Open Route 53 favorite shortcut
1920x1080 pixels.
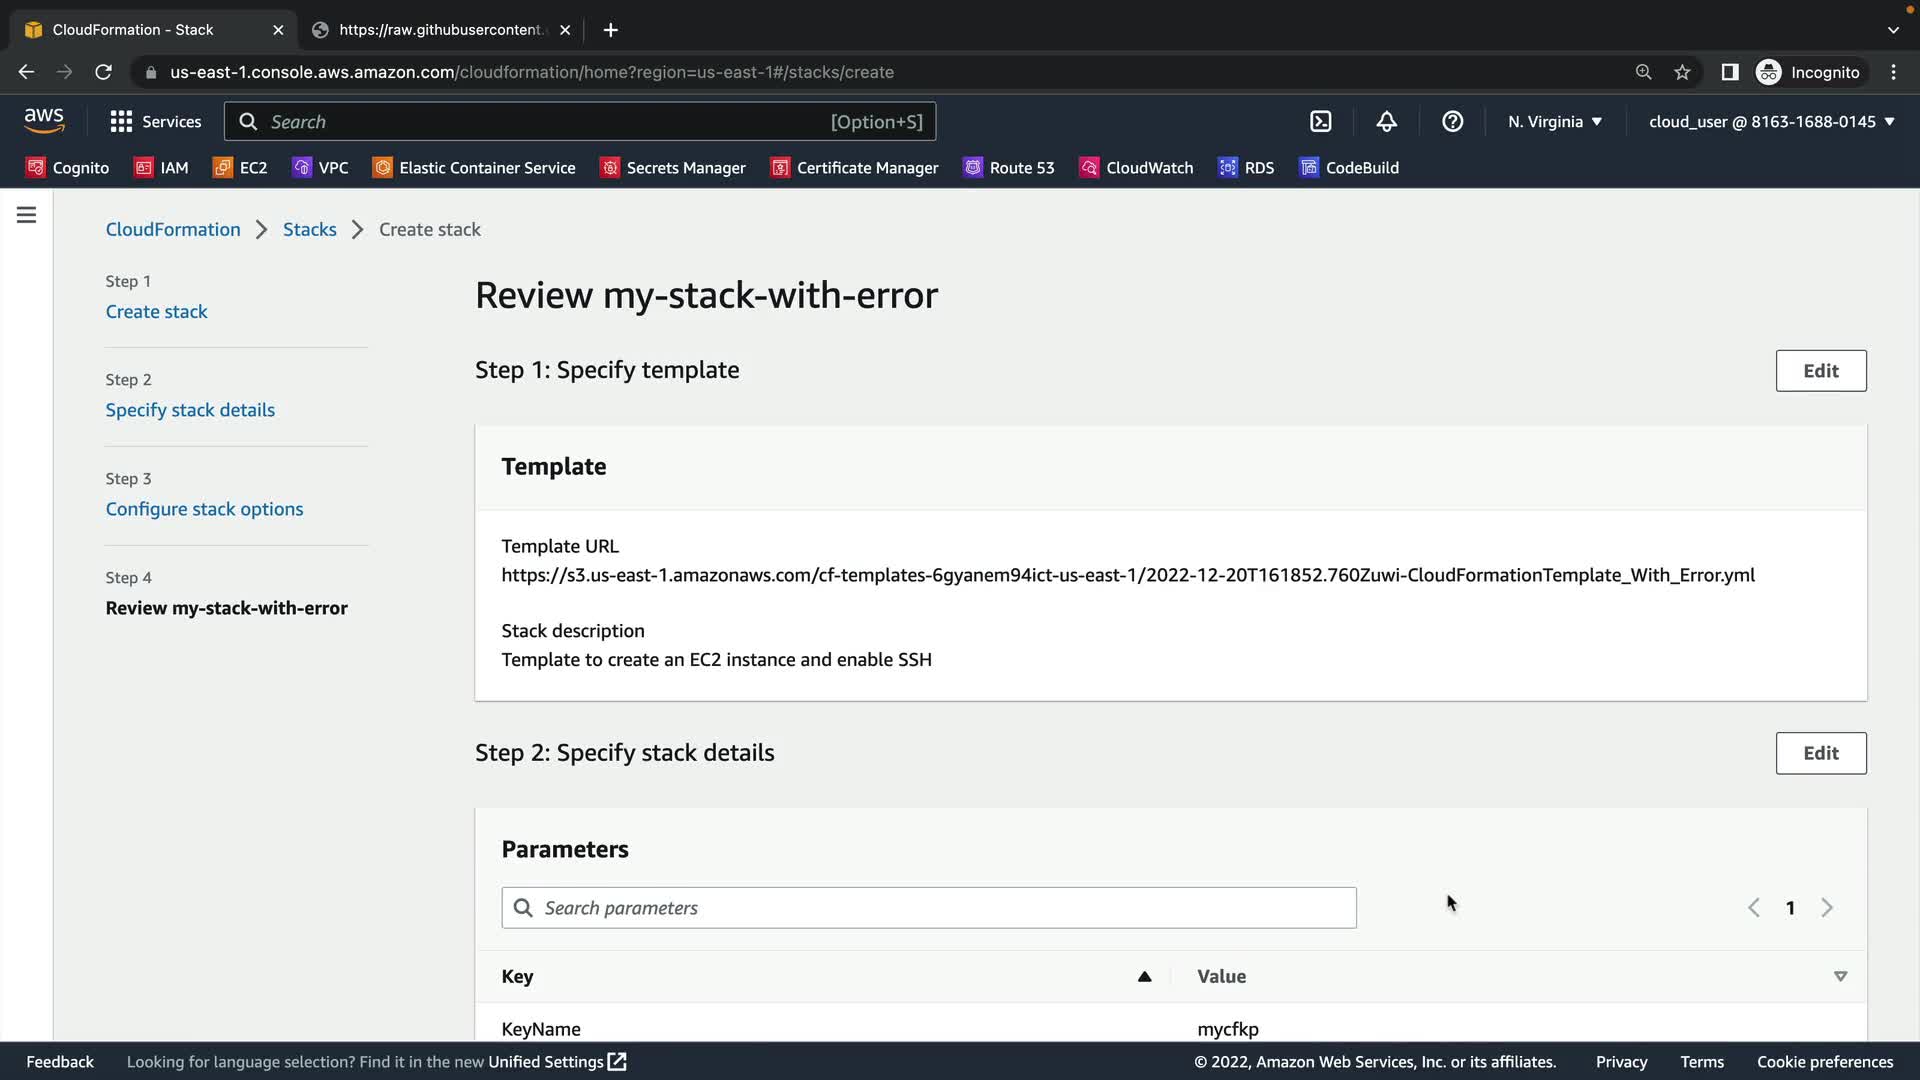click(x=1009, y=168)
